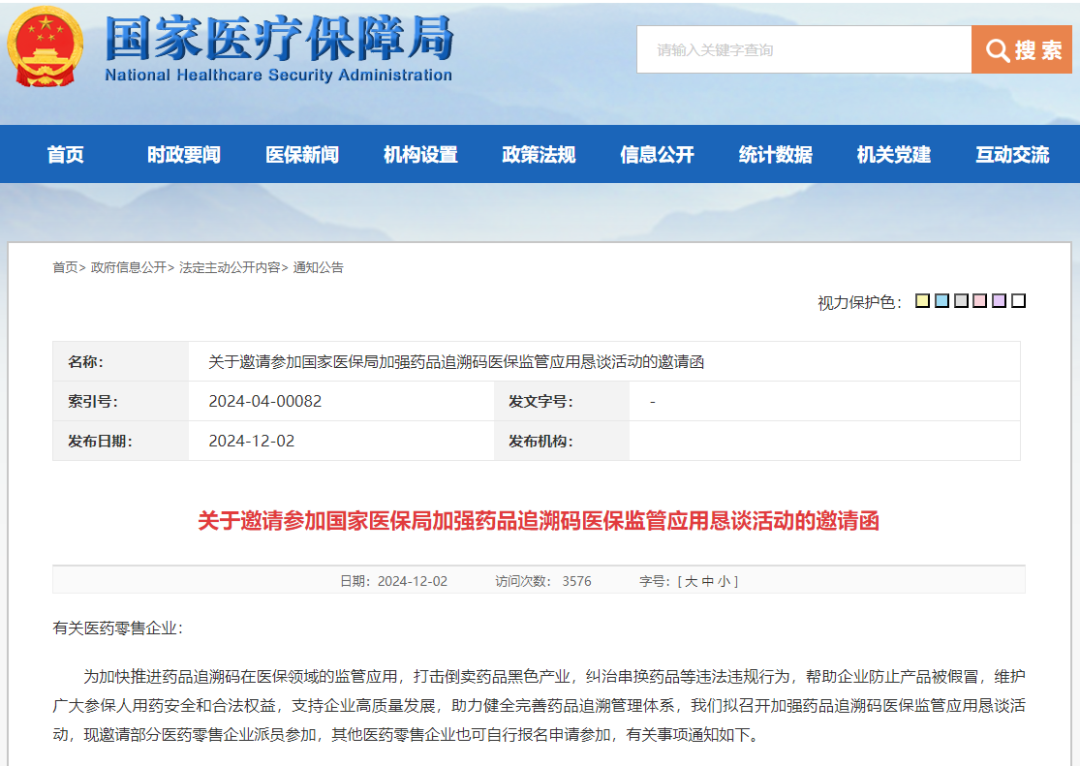This screenshot has height=766, width=1080.
Task: Click the national emblem logo
Action: [x=47, y=47]
